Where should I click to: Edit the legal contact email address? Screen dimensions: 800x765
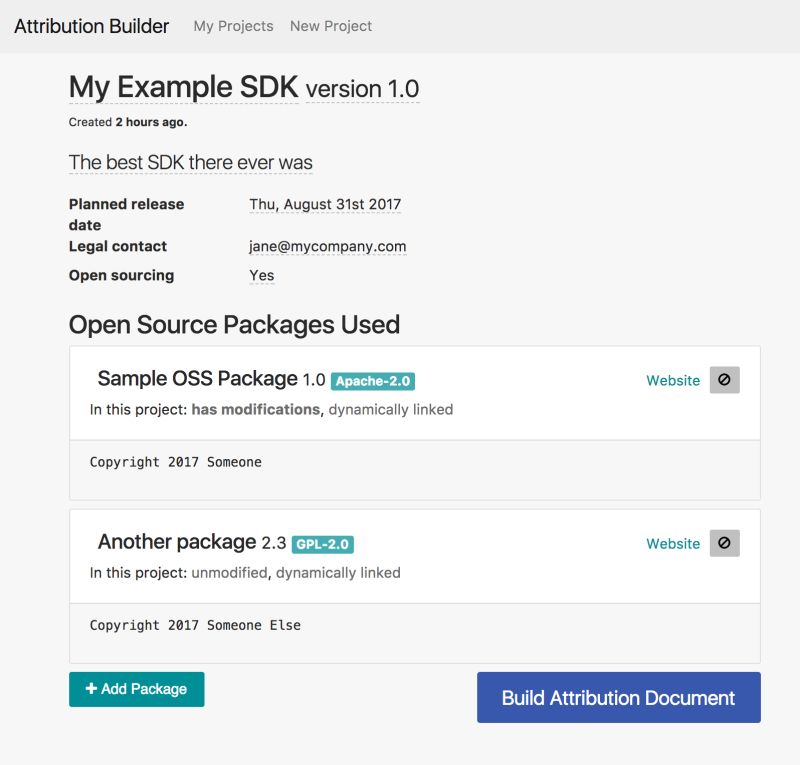coord(328,246)
